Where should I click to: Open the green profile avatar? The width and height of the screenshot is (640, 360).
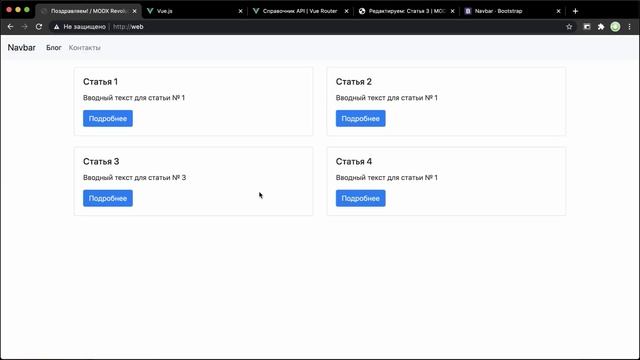pyautogui.click(x=615, y=27)
